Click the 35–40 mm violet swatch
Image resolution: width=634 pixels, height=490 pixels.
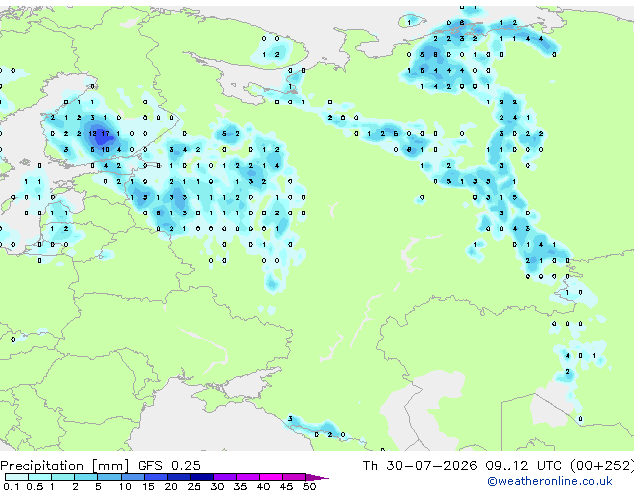[247, 477]
